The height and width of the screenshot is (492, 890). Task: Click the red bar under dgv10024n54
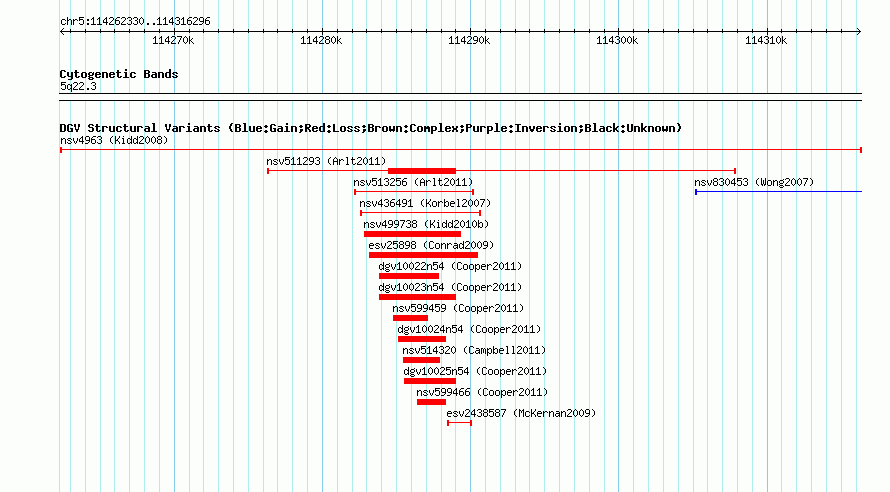(422, 339)
